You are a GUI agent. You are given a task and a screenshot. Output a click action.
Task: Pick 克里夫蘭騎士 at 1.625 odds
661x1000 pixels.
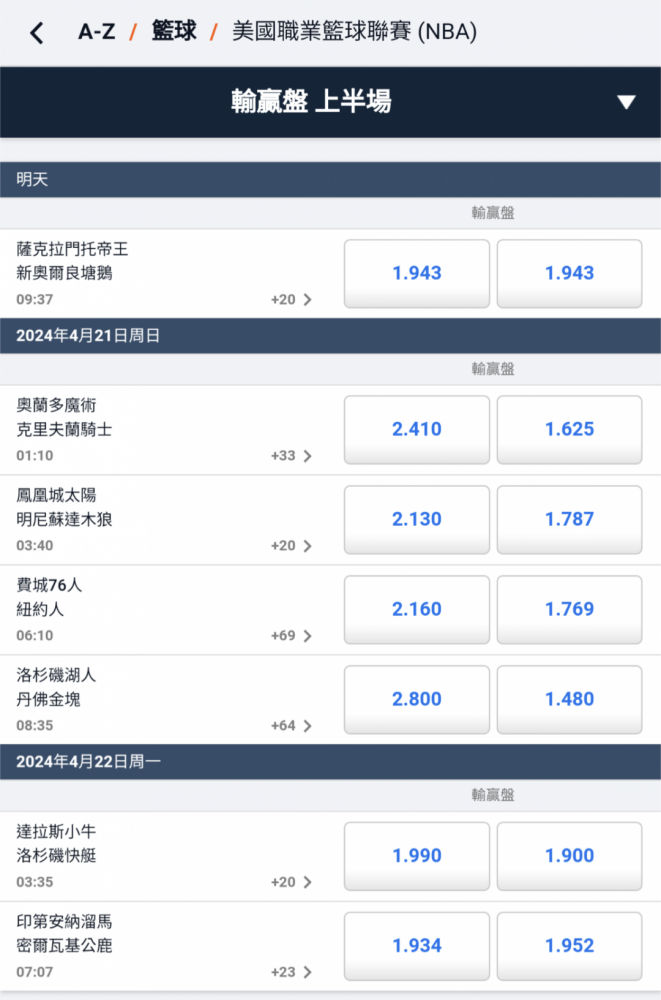(569, 429)
